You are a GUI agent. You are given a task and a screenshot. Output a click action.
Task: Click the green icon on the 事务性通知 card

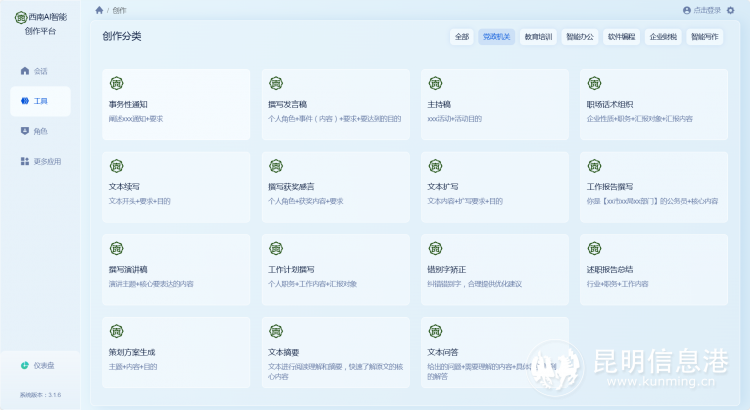click(x=115, y=83)
